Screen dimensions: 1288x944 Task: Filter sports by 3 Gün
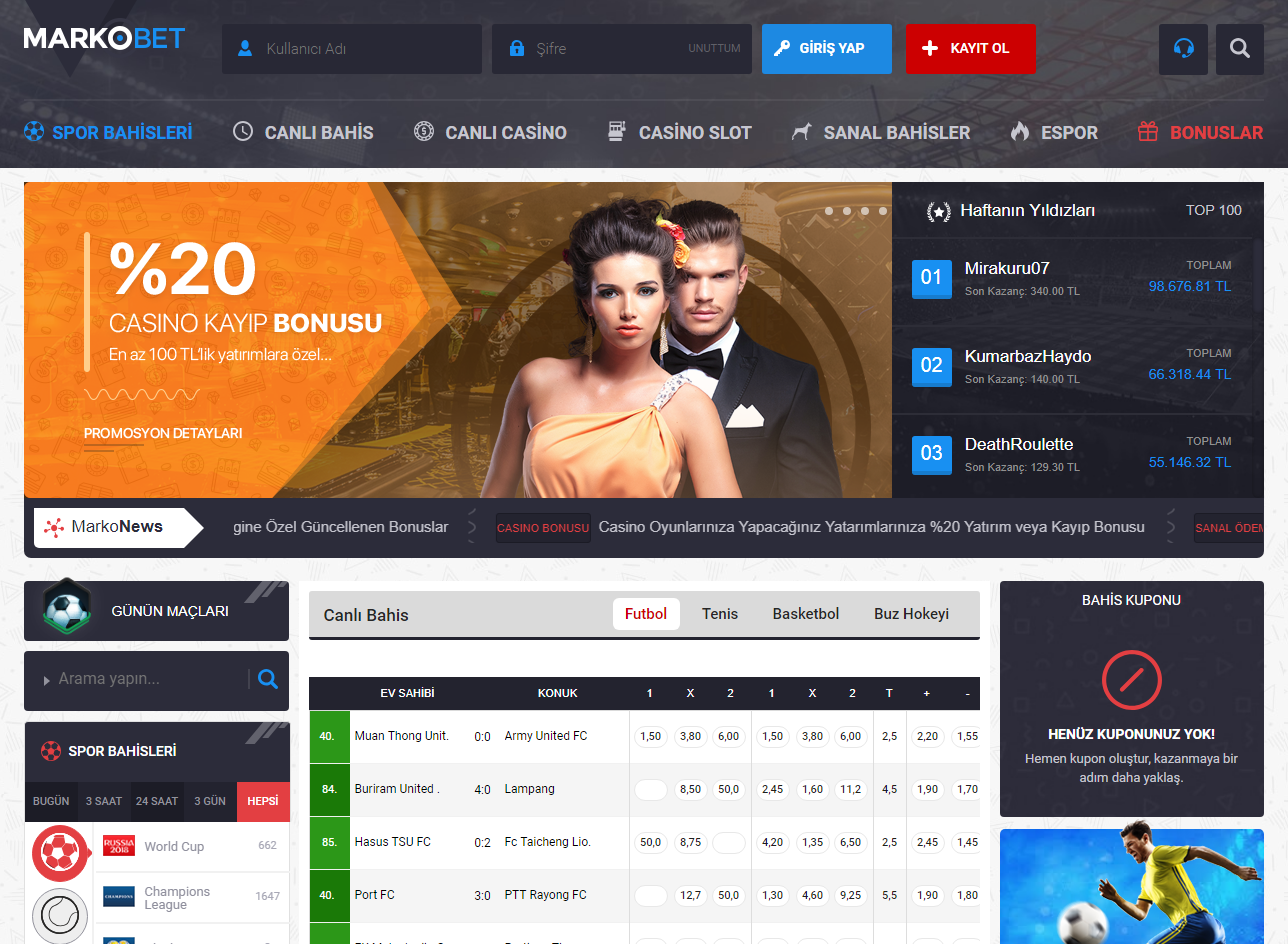point(210,801)
